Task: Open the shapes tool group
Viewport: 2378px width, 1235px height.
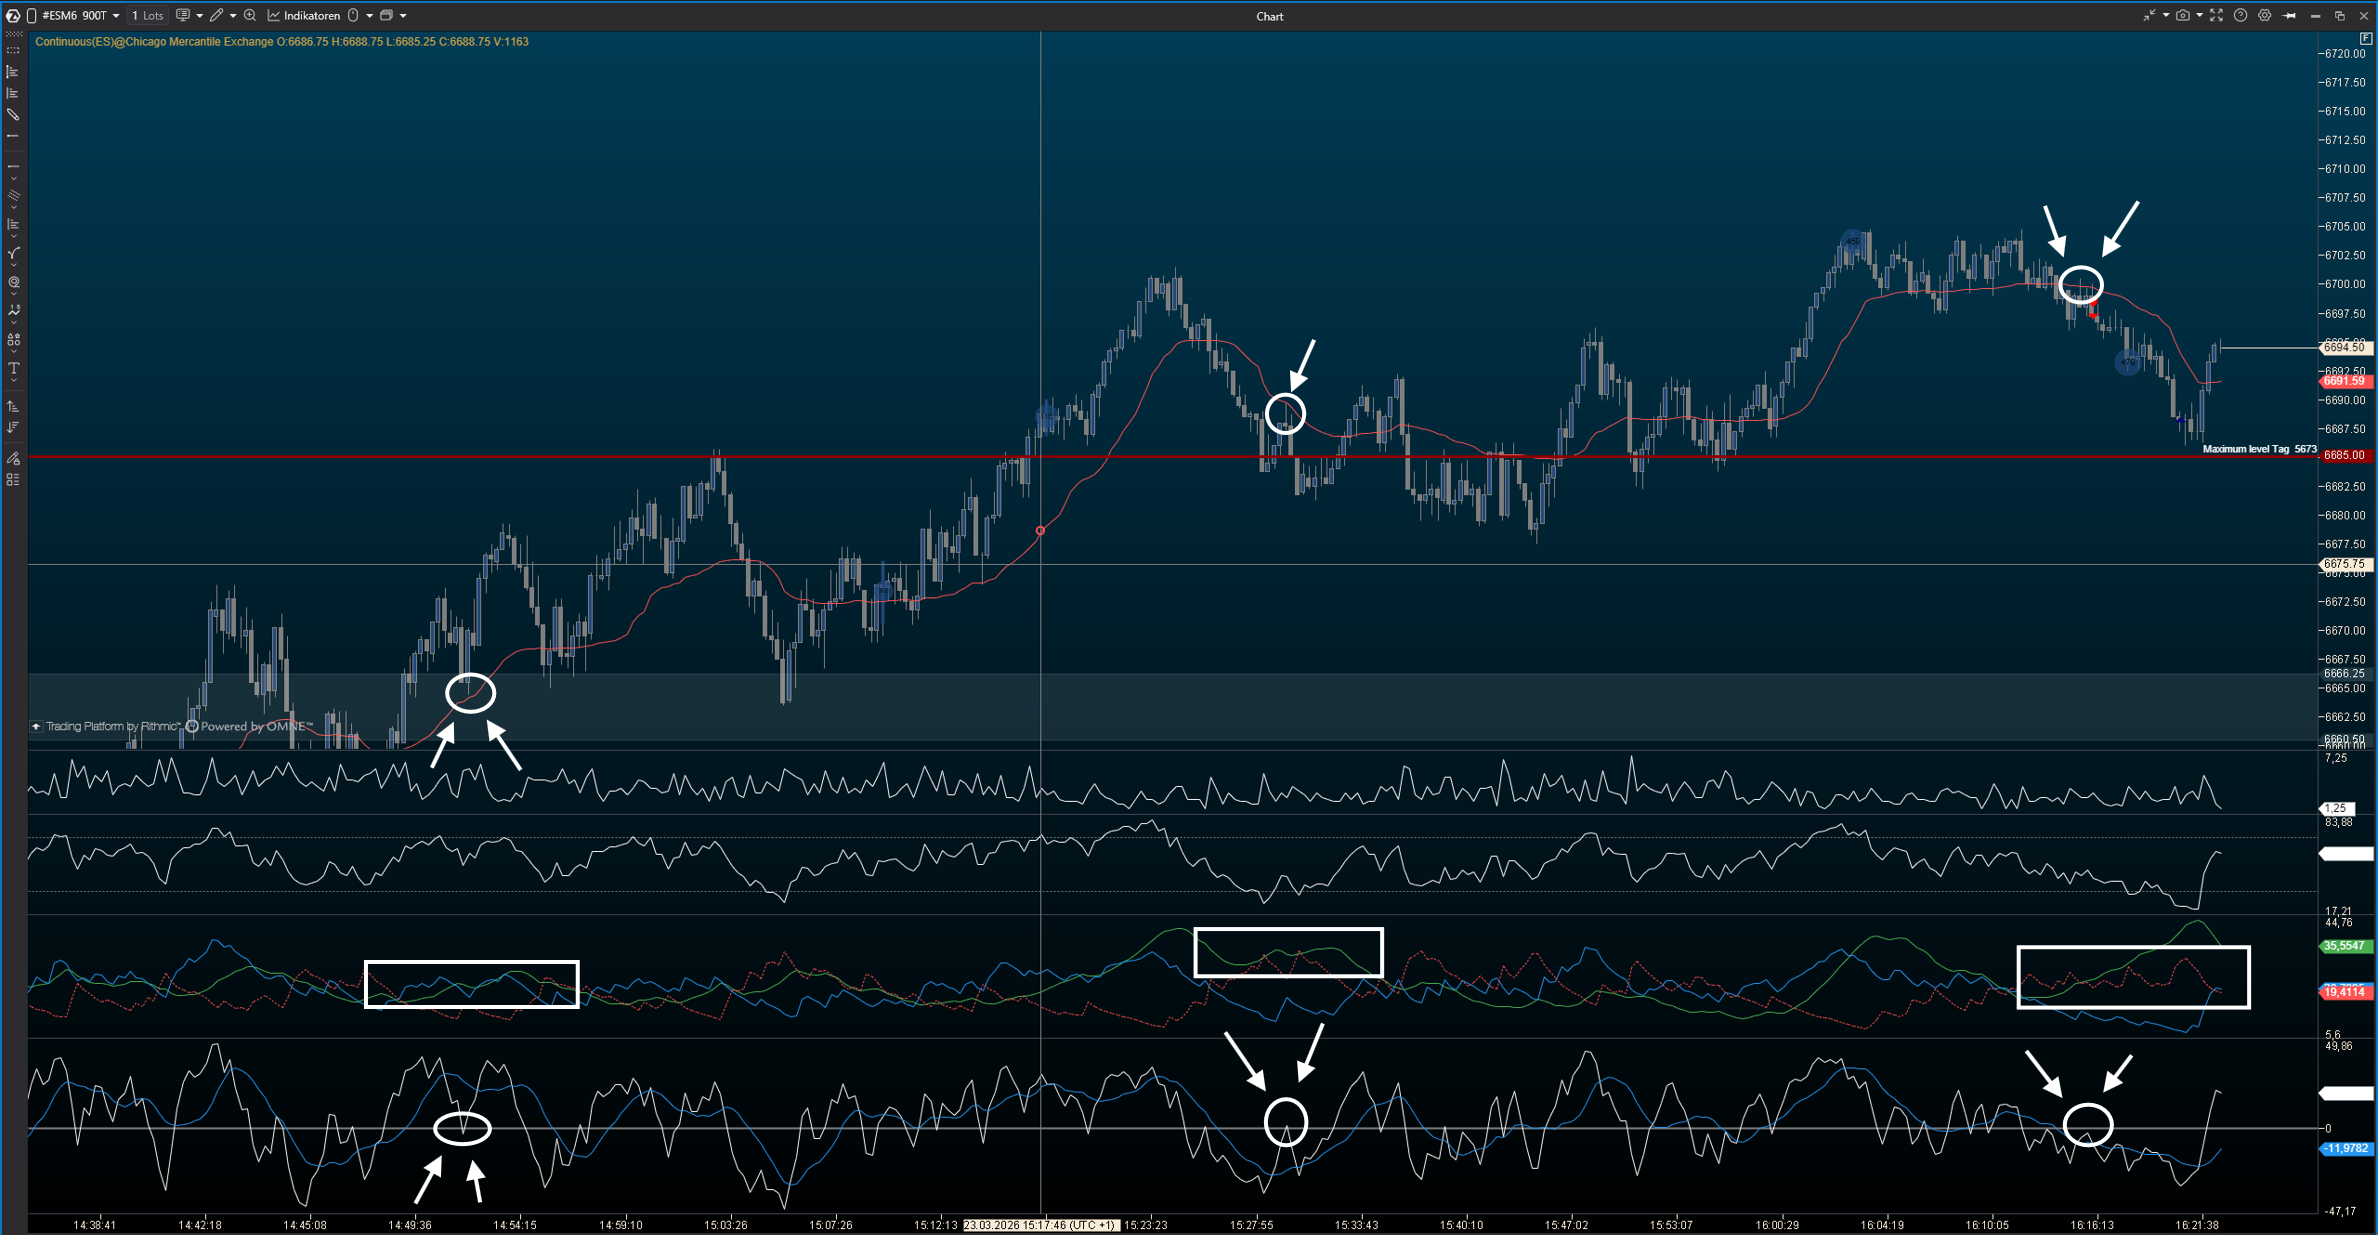Action: pyautogui.click(x=13, y=340)
